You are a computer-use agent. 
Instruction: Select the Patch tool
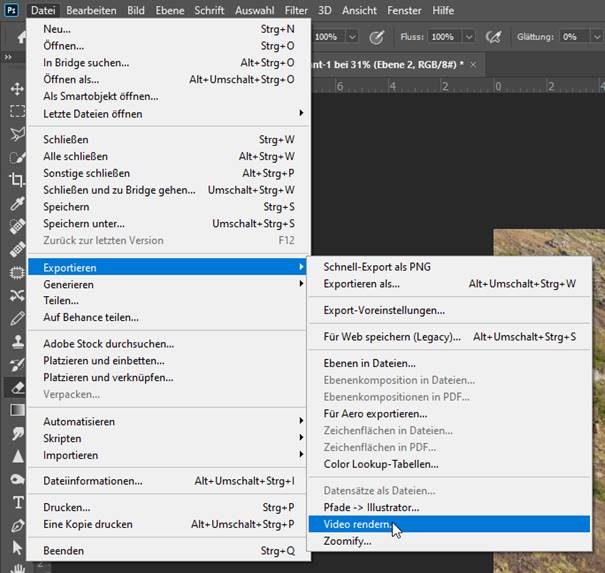coord(17,273)
